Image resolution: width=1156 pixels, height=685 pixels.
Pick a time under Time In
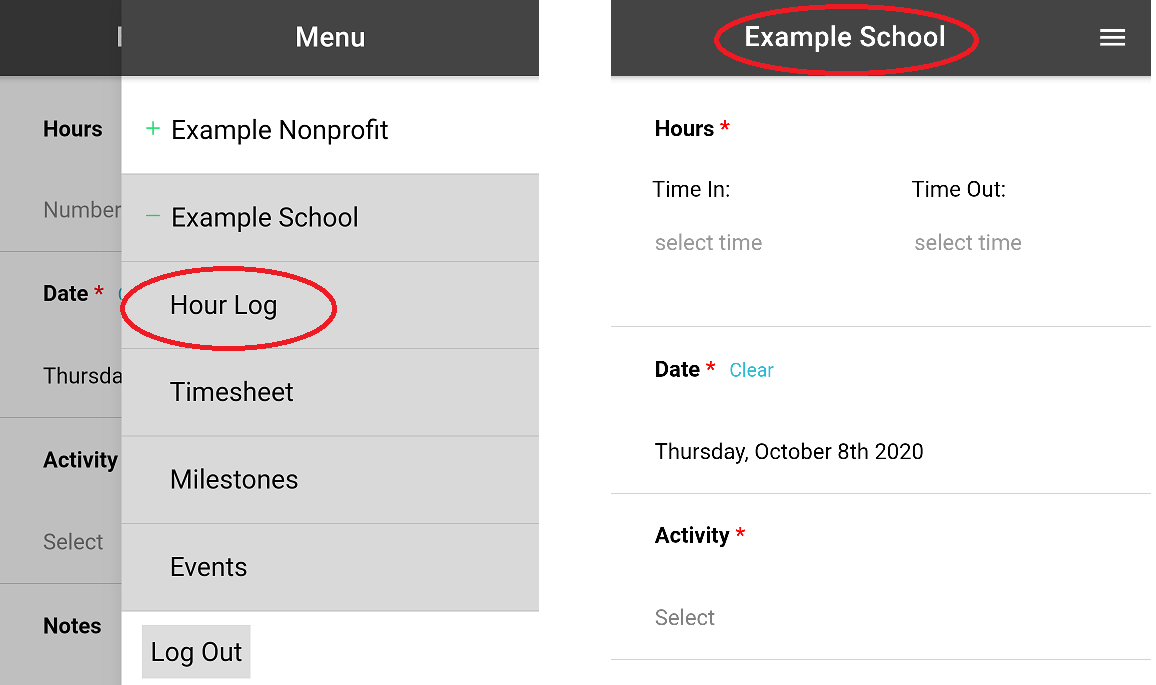pyautogui.click(x=708, y=243)
